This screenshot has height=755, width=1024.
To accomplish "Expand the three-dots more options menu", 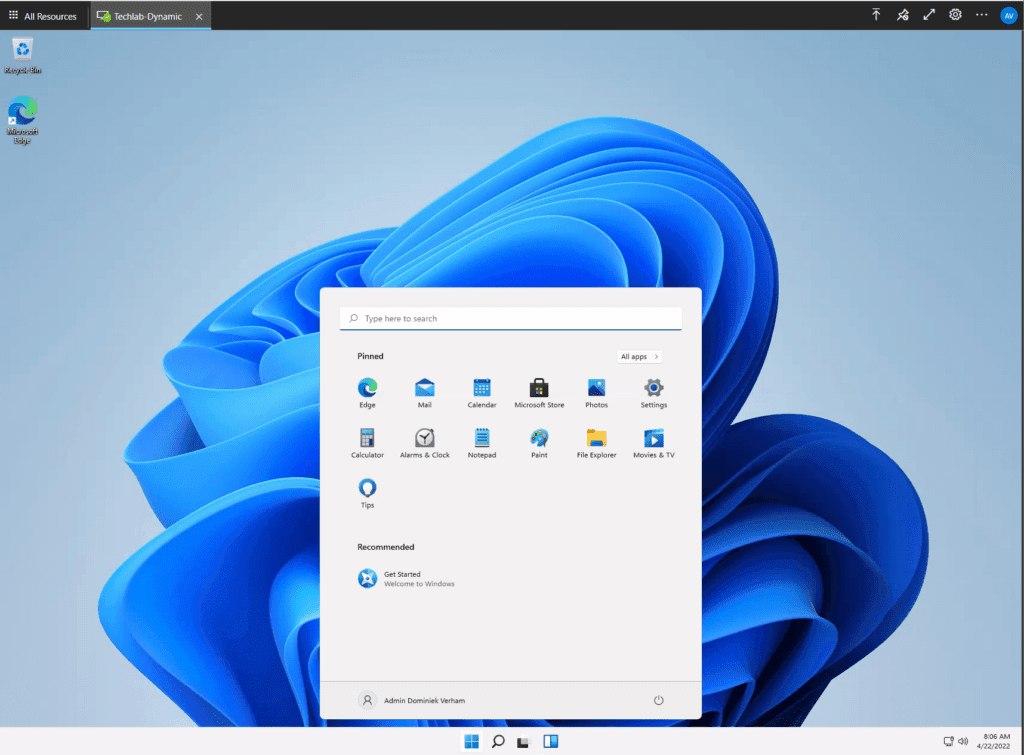I will click(x=981, y=15).
